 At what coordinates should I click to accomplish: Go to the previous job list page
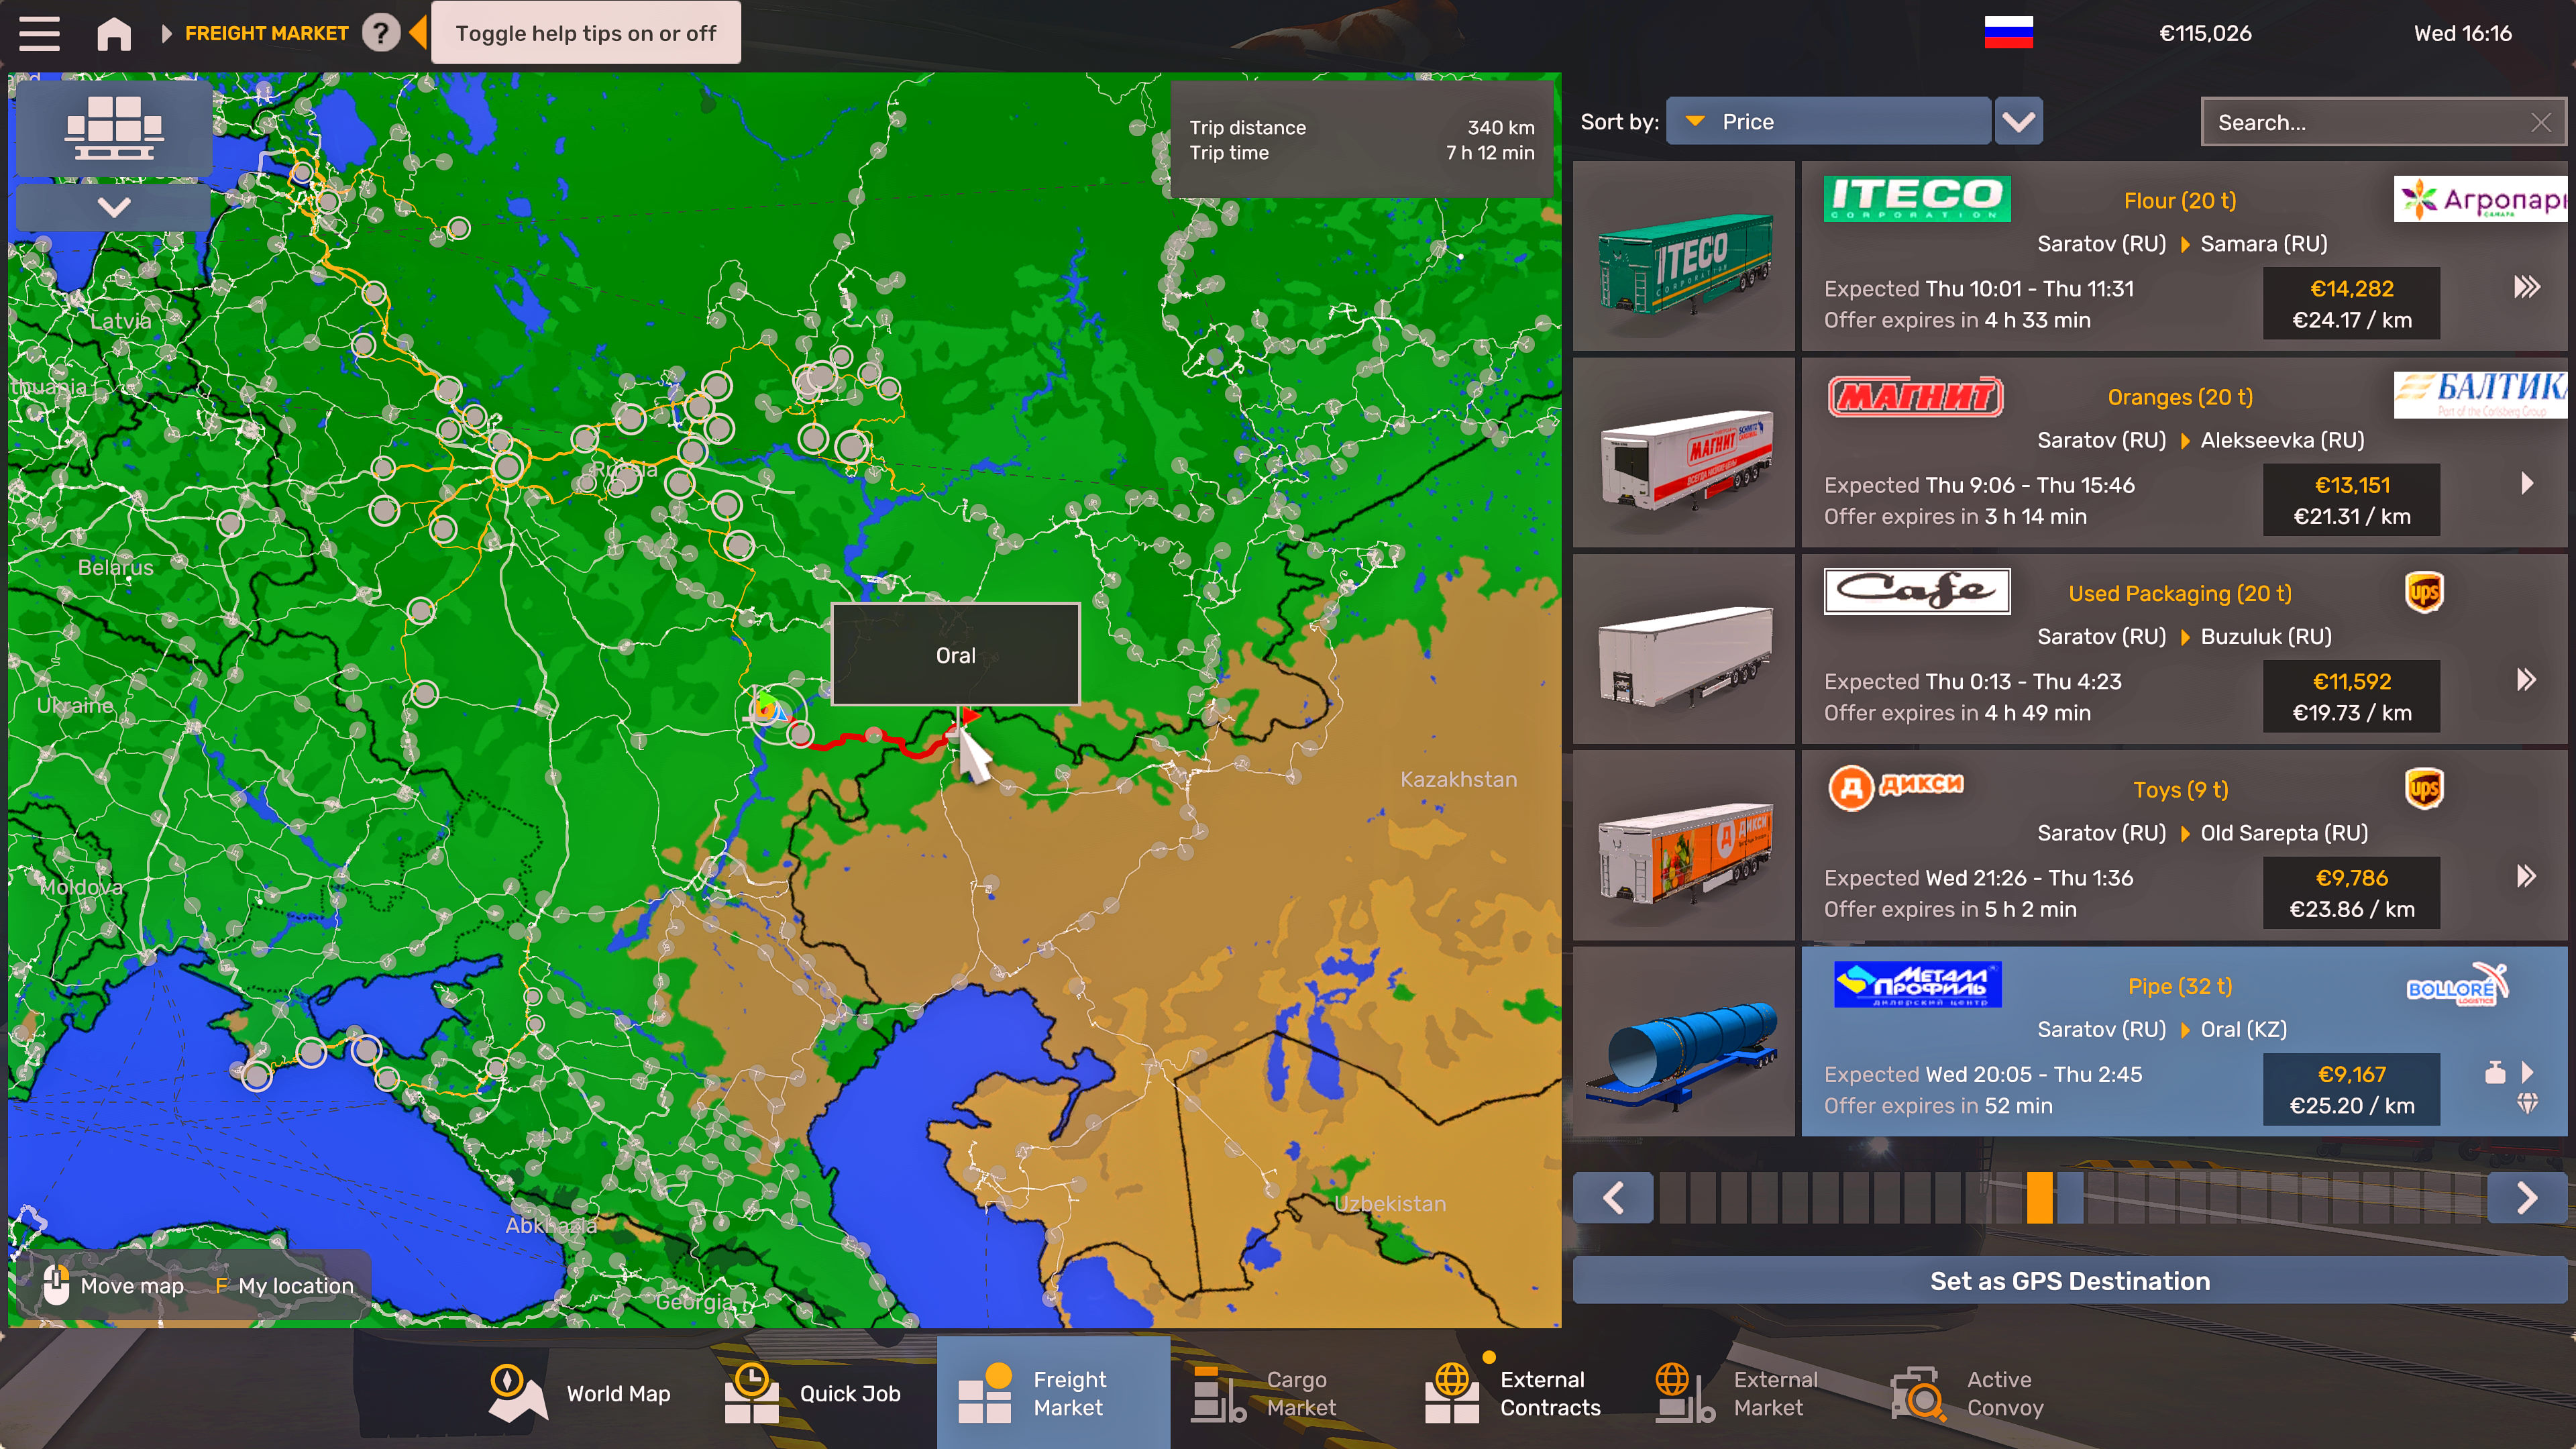point(1613,1197)
